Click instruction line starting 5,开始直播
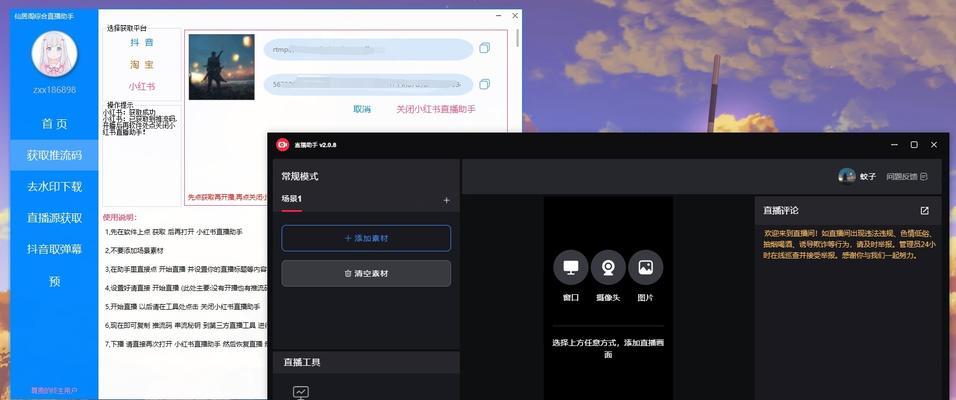Screen dimensions: 956x400 pyautogui.click(x=182, y=307)
